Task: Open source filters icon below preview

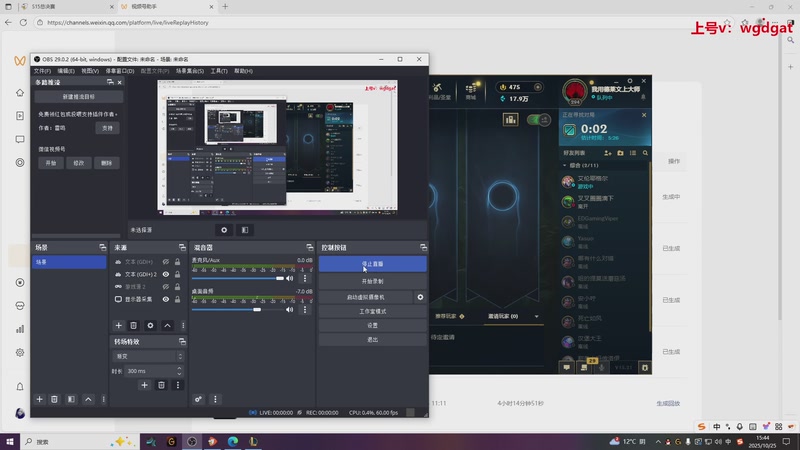Action: [x=245, y=230]
